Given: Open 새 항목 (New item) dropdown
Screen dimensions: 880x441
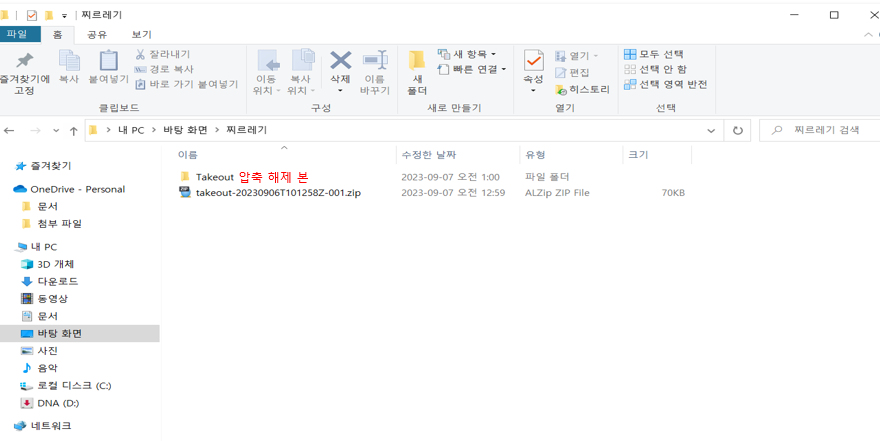Looking at the screenshot, I should [x=467, y=54].
